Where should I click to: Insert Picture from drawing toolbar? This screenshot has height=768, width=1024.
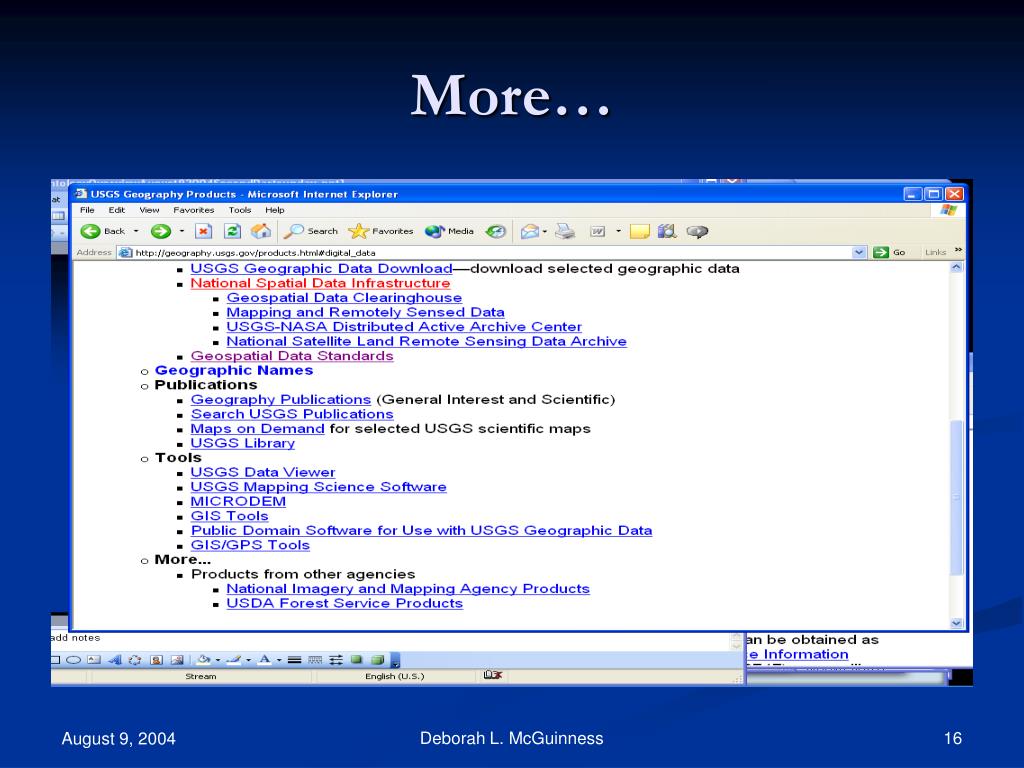click(x=176, y=660)
